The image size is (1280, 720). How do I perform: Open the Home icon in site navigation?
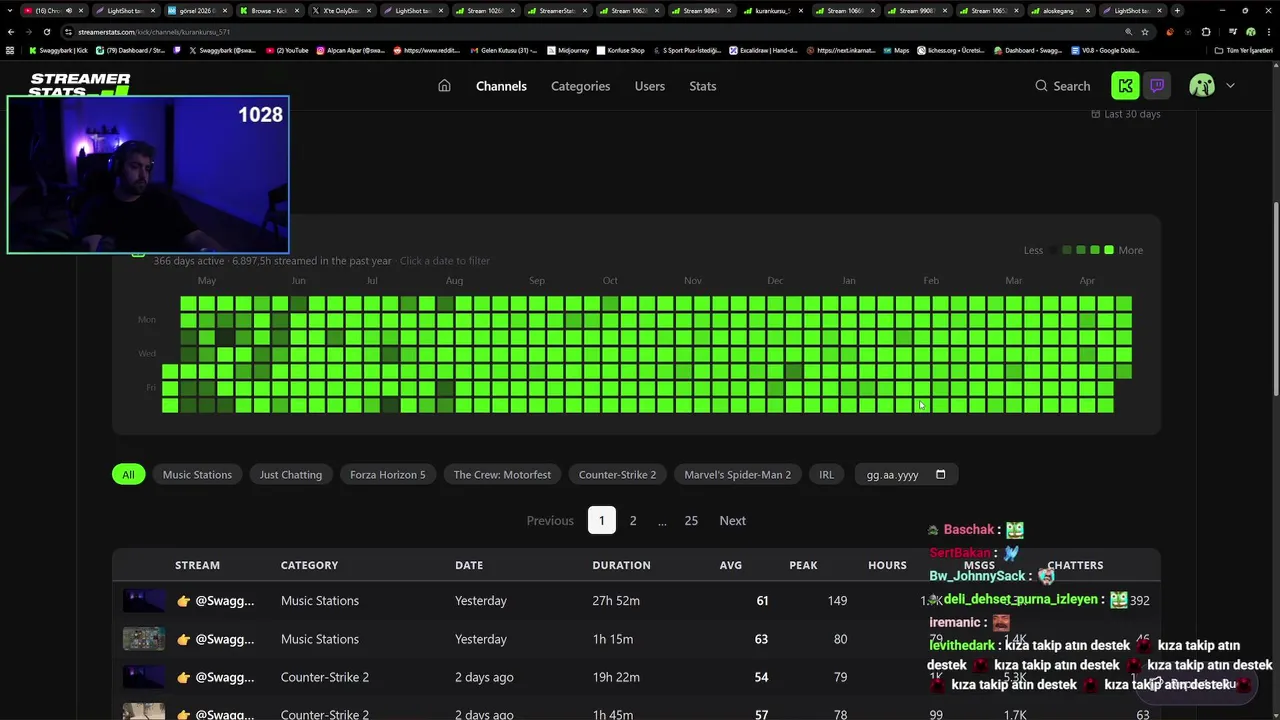[x=444, y=86]
